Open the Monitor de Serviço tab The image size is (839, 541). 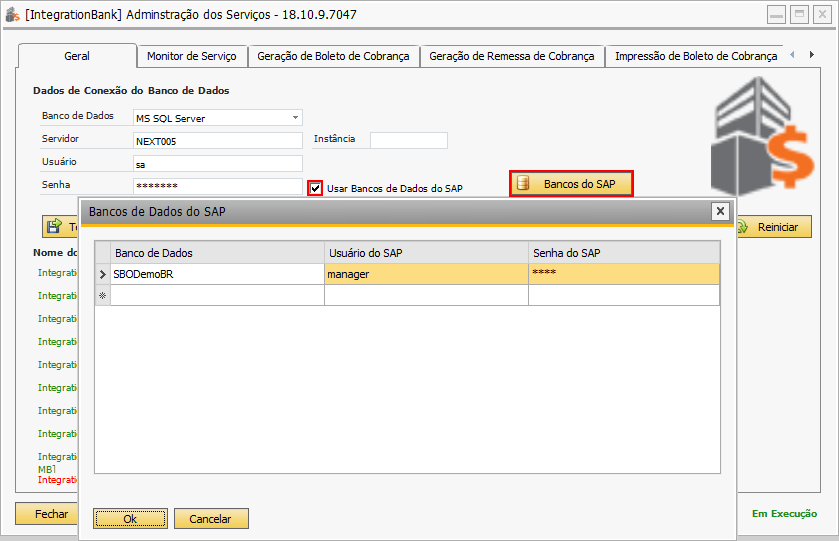(x=192, y=56)
